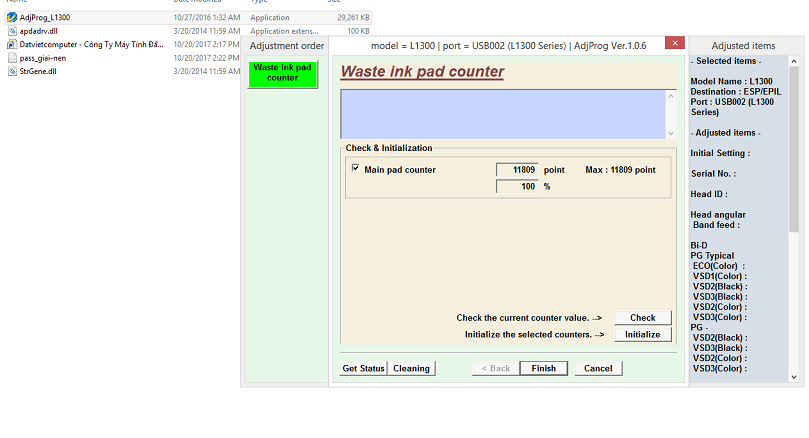809x438 pixels.
Task: Click the main pad counter percent field
Action: [517, 186]
